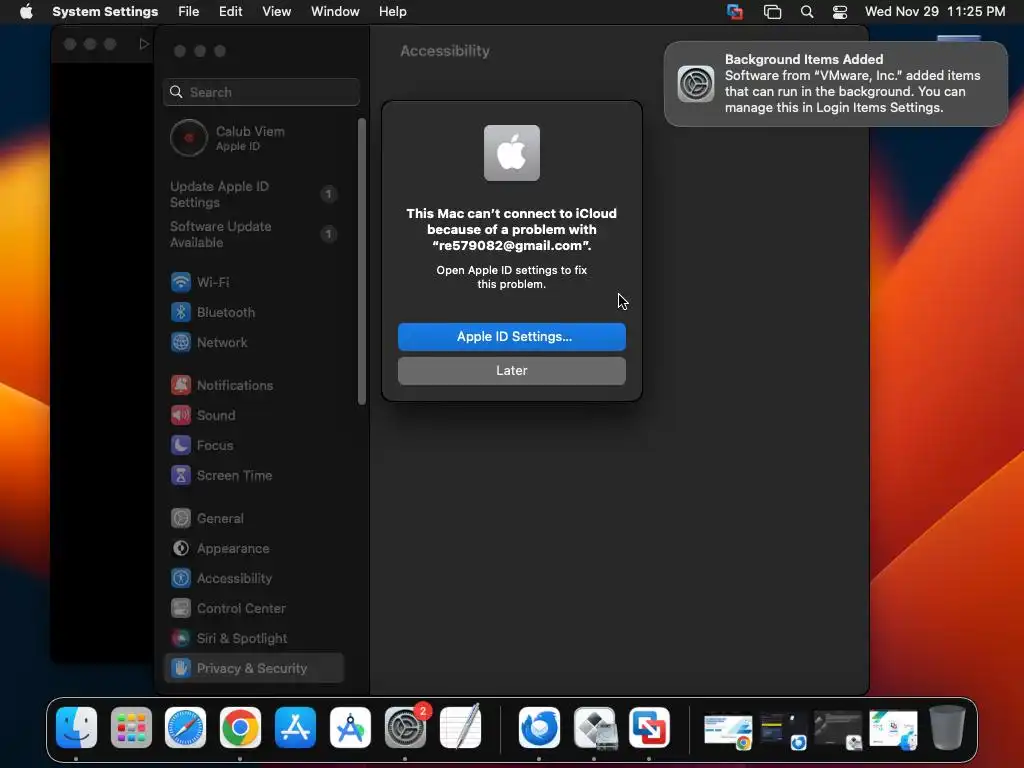Select Update Apple ID Settings row
Screen dimensions: 1024x768
click(255, 195)
